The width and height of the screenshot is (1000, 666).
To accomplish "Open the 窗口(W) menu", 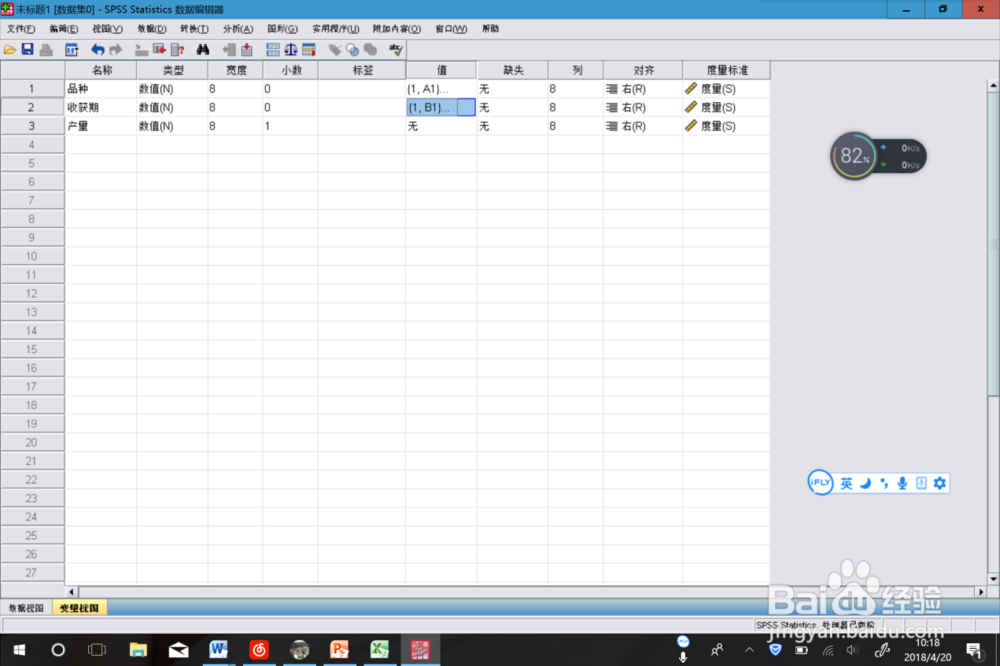I will click(451, 29).
